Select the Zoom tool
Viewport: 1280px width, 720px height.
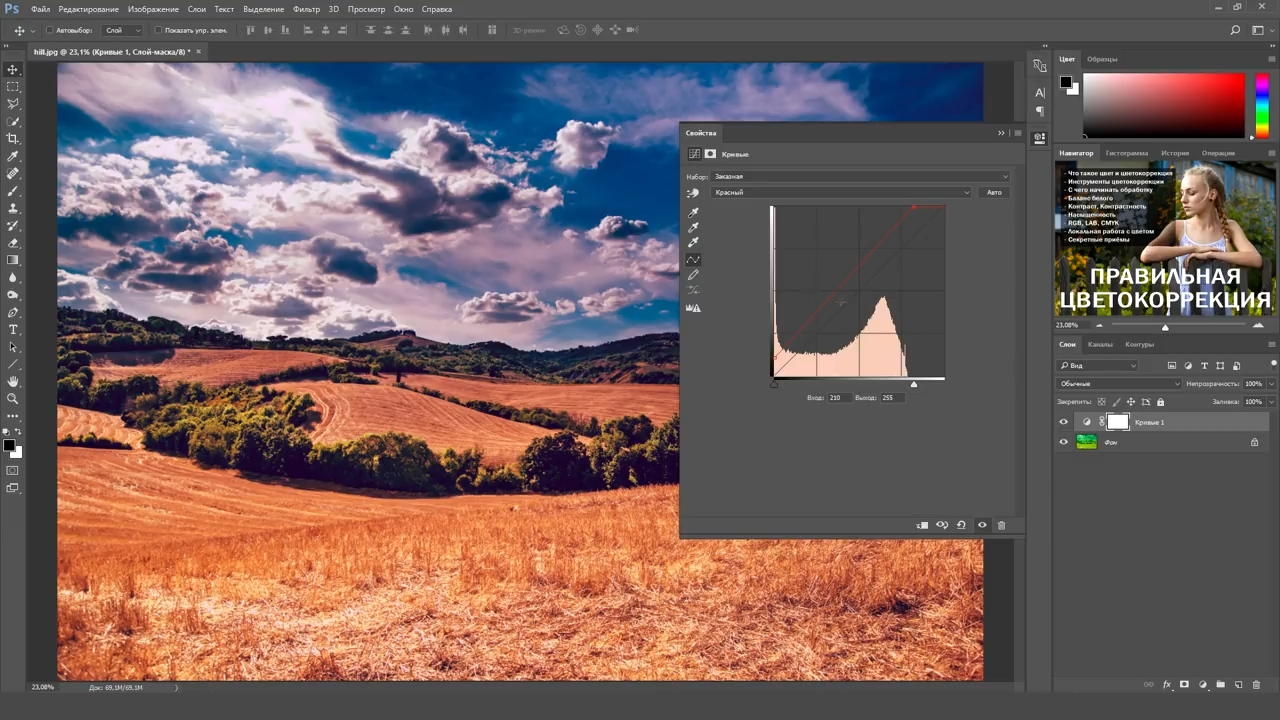pyautogui.click(x=13, y=398)
